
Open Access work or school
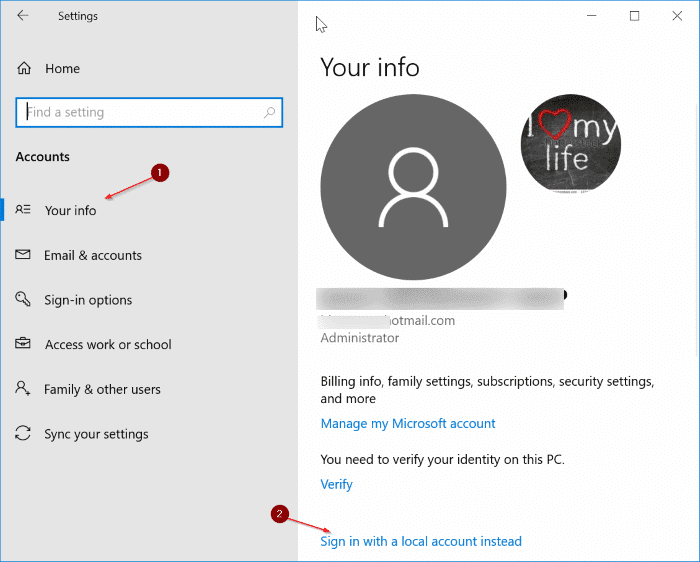pyautogui.click(x=108, y=345)
